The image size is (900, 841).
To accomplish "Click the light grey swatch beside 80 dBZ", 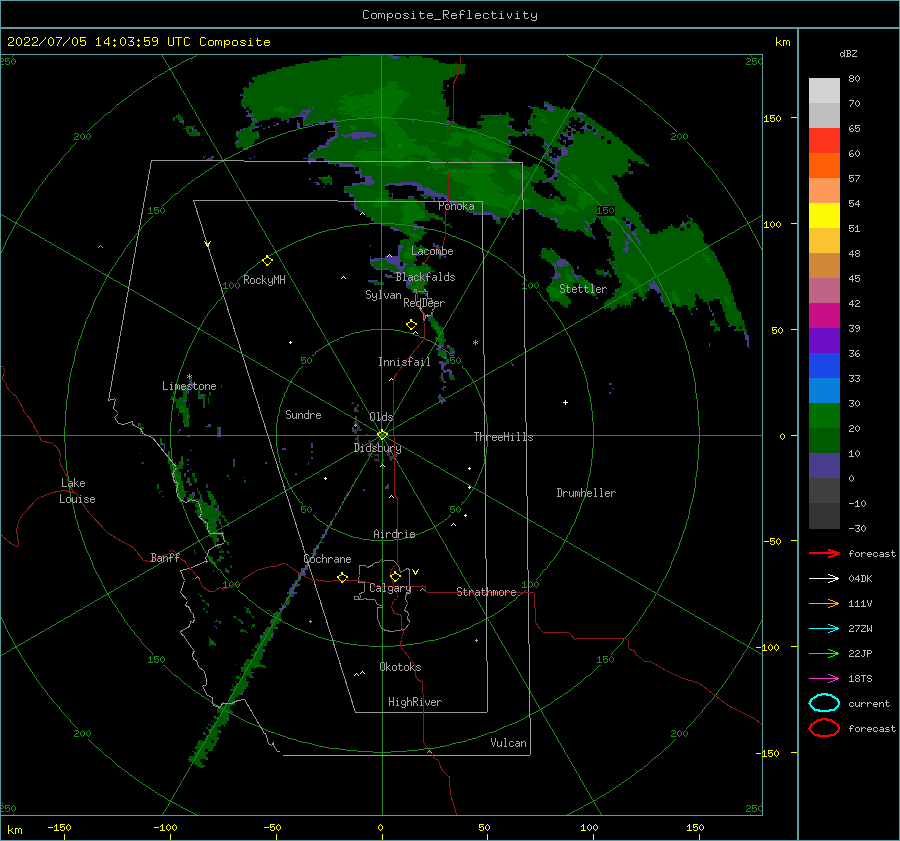I will click(x=824, y=91).
